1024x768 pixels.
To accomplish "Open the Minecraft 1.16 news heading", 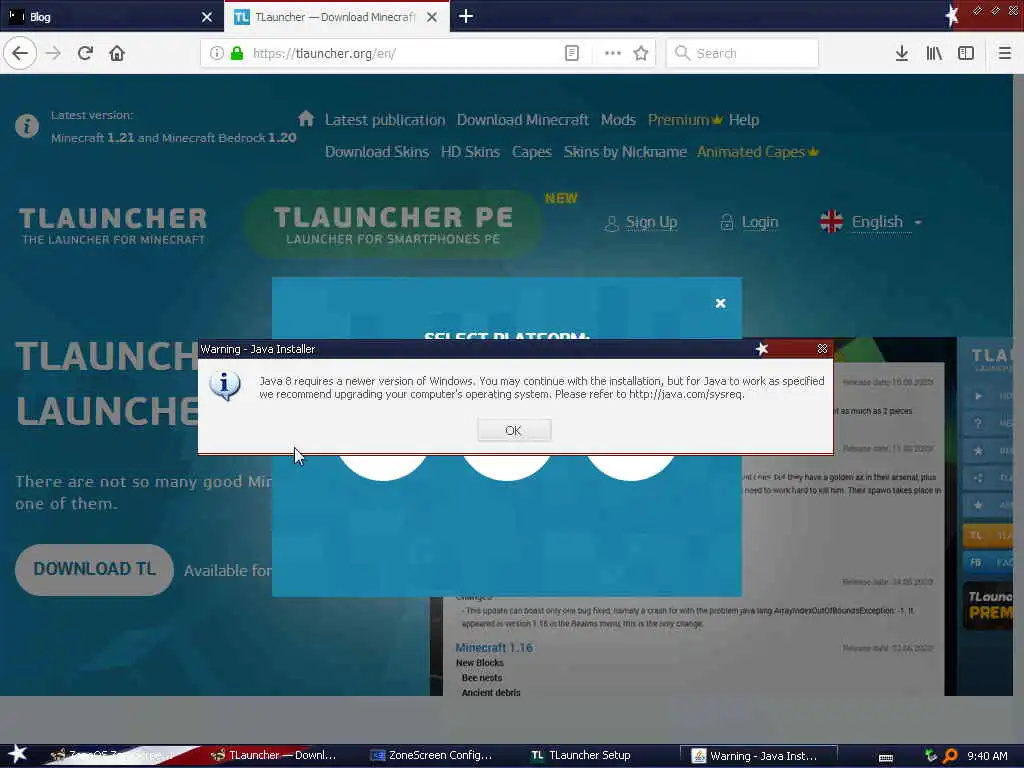I will [494, 647].
